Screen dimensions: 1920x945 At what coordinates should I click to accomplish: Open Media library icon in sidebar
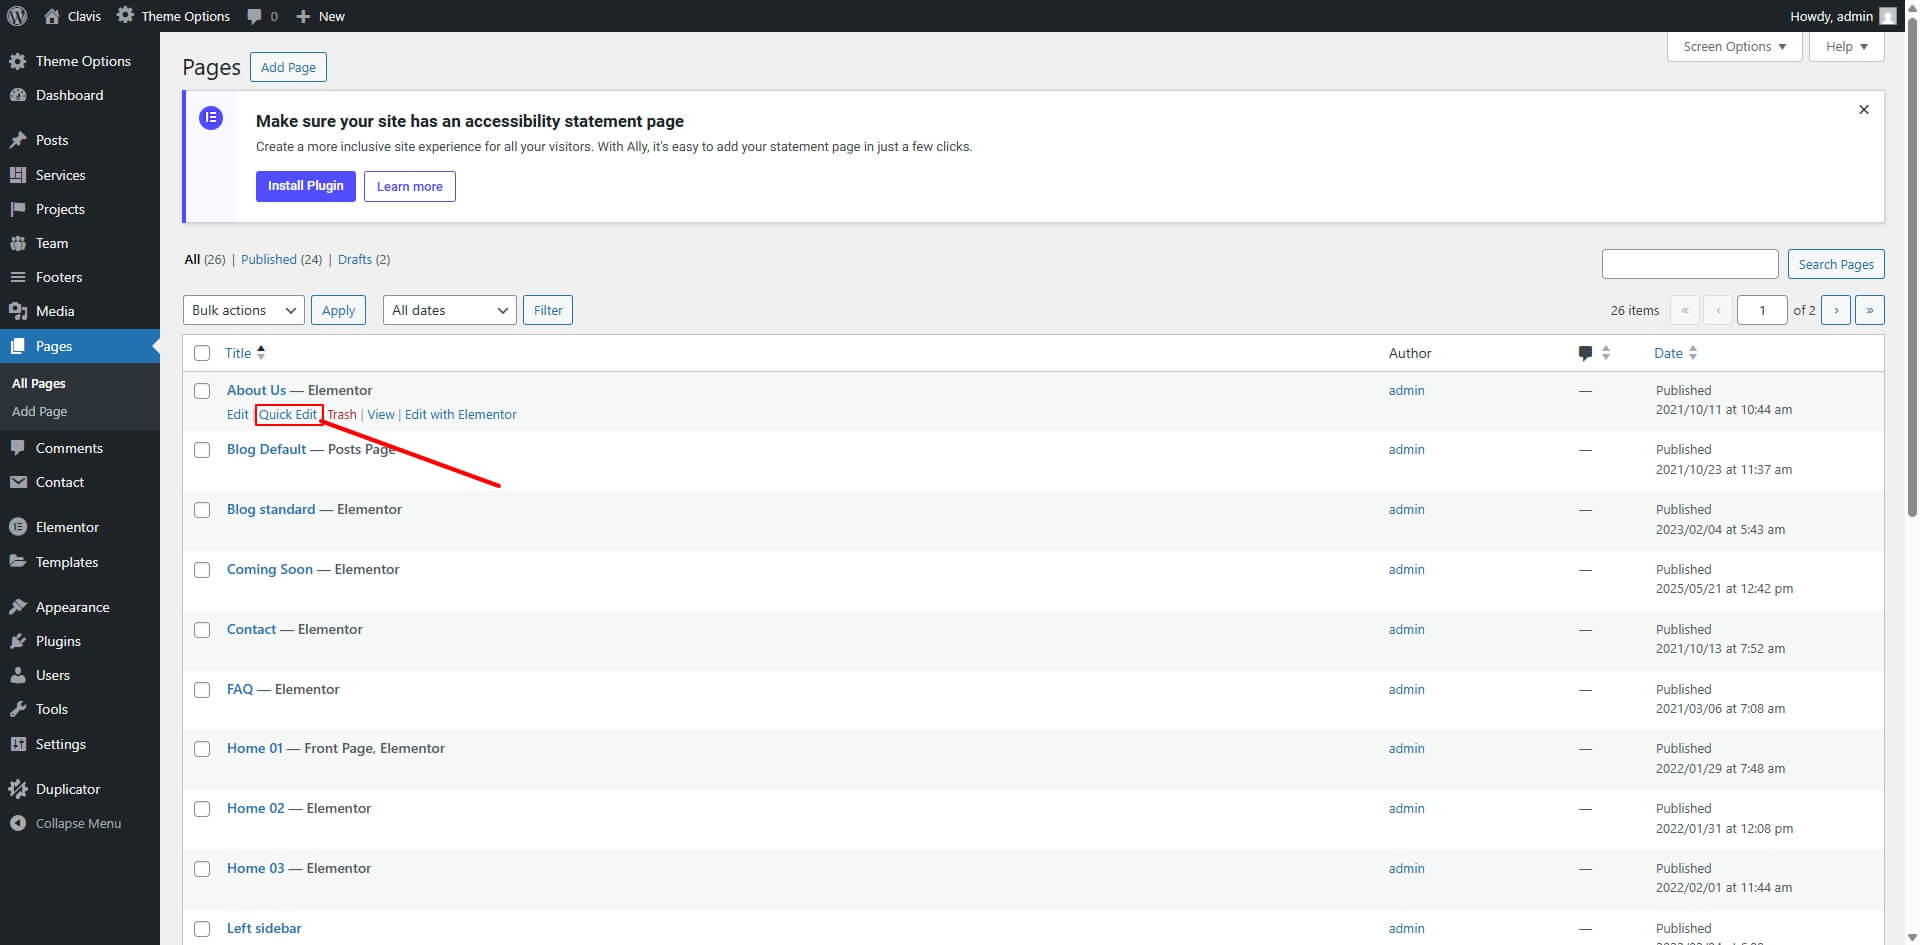[x=18, y=311]
